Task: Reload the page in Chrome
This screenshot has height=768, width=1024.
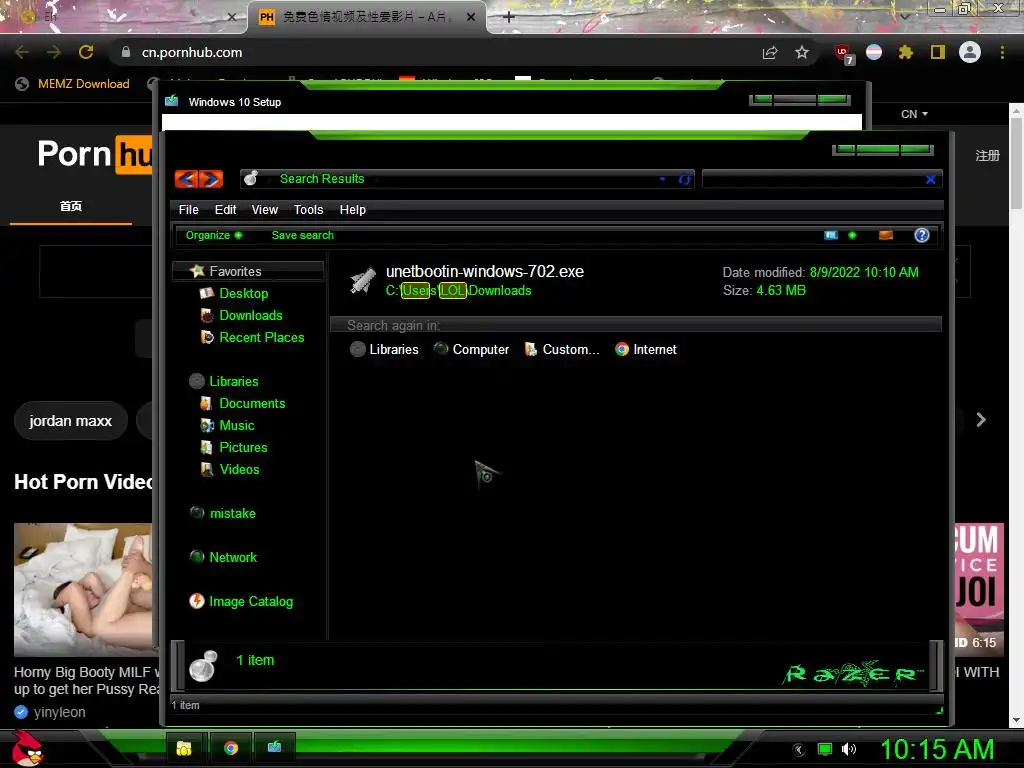Action: 86,52
